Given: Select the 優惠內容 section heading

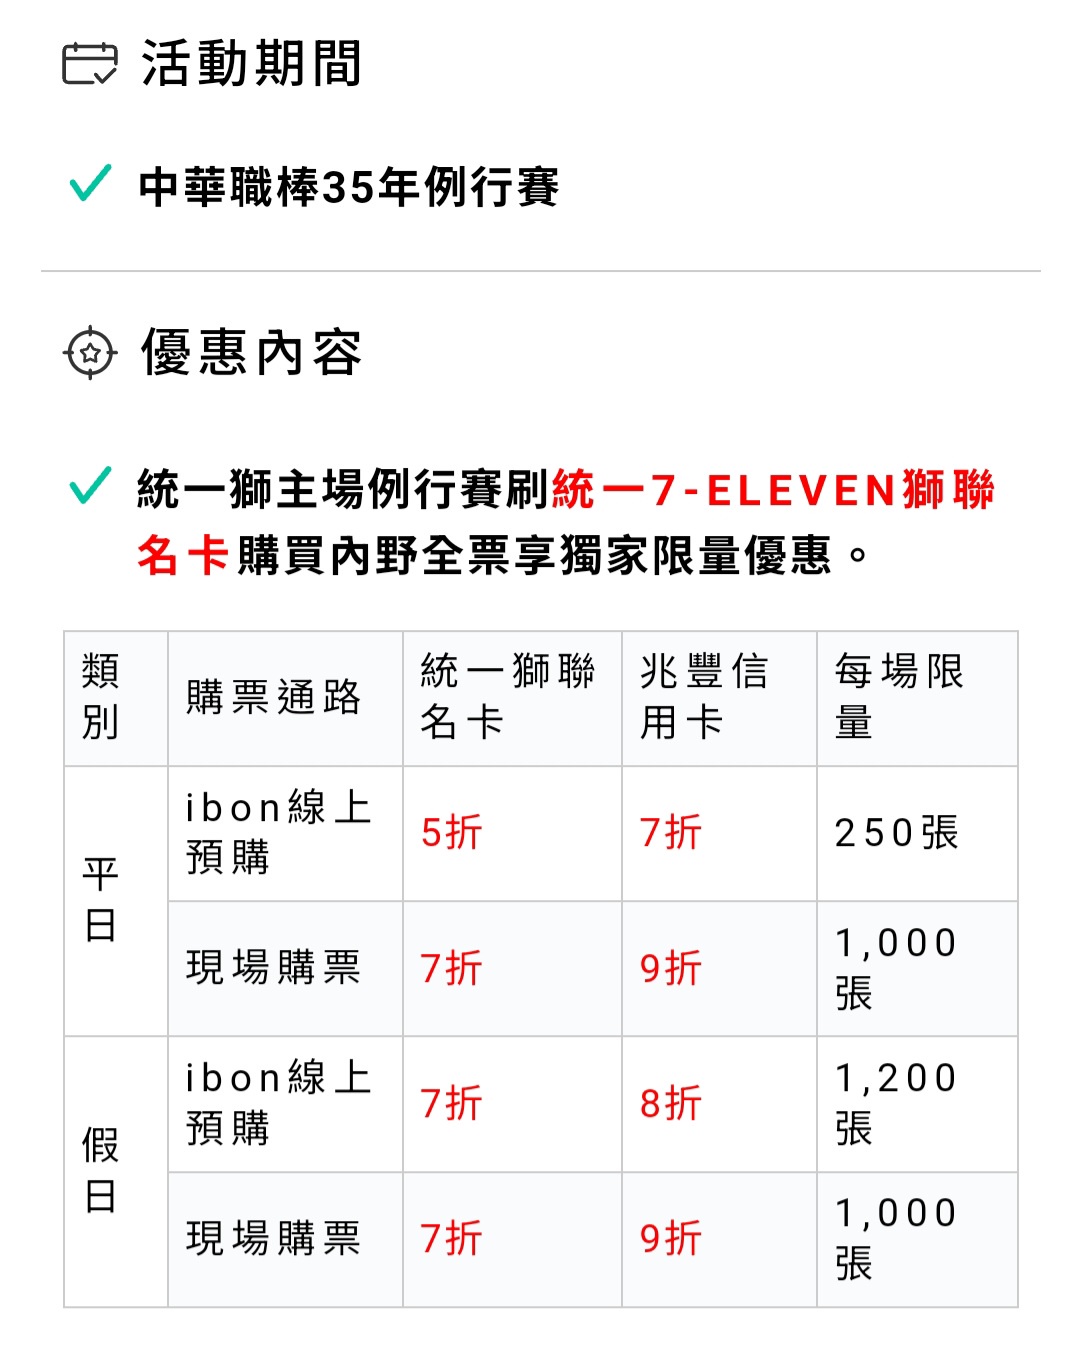Looking at the screenshot, I should (x=251, y=352).
